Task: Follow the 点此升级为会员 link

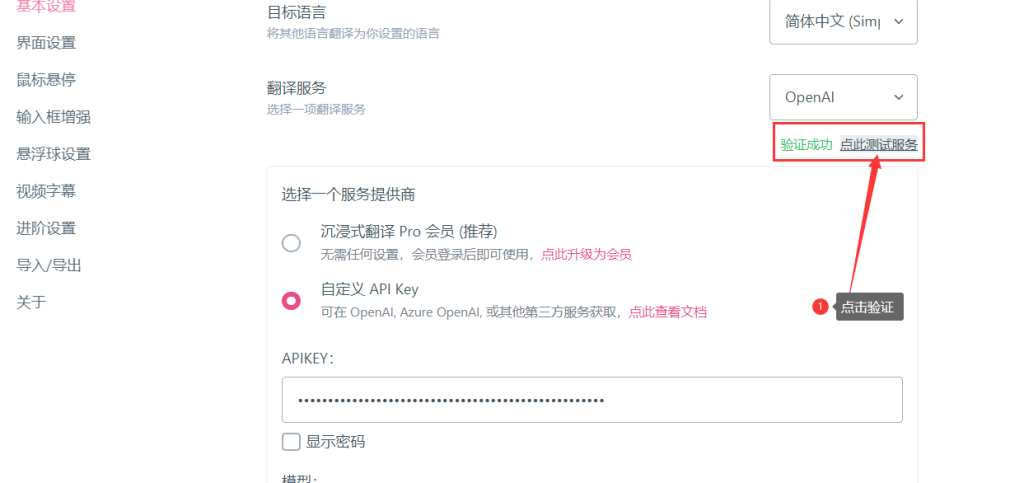Action: (586, 255)
